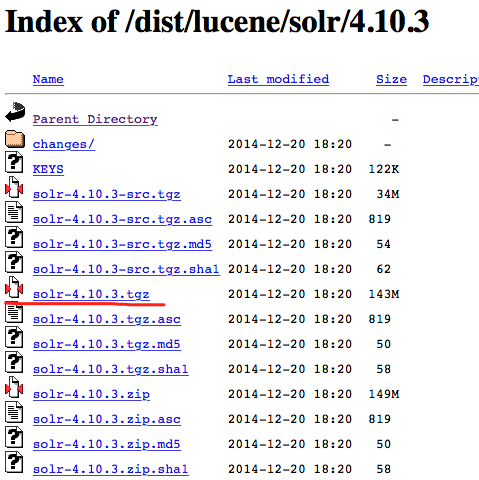Click the text-file icon beside solr-4.10.3-src.tgz.asc
479x480 pixels.
pyautogui.click(x=14, y=212)
